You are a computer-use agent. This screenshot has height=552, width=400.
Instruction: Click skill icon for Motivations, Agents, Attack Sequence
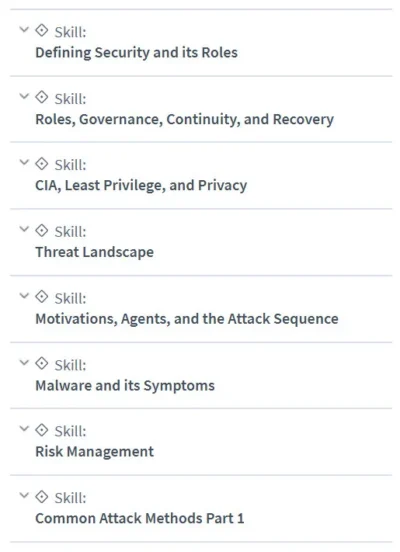[42, 297]
